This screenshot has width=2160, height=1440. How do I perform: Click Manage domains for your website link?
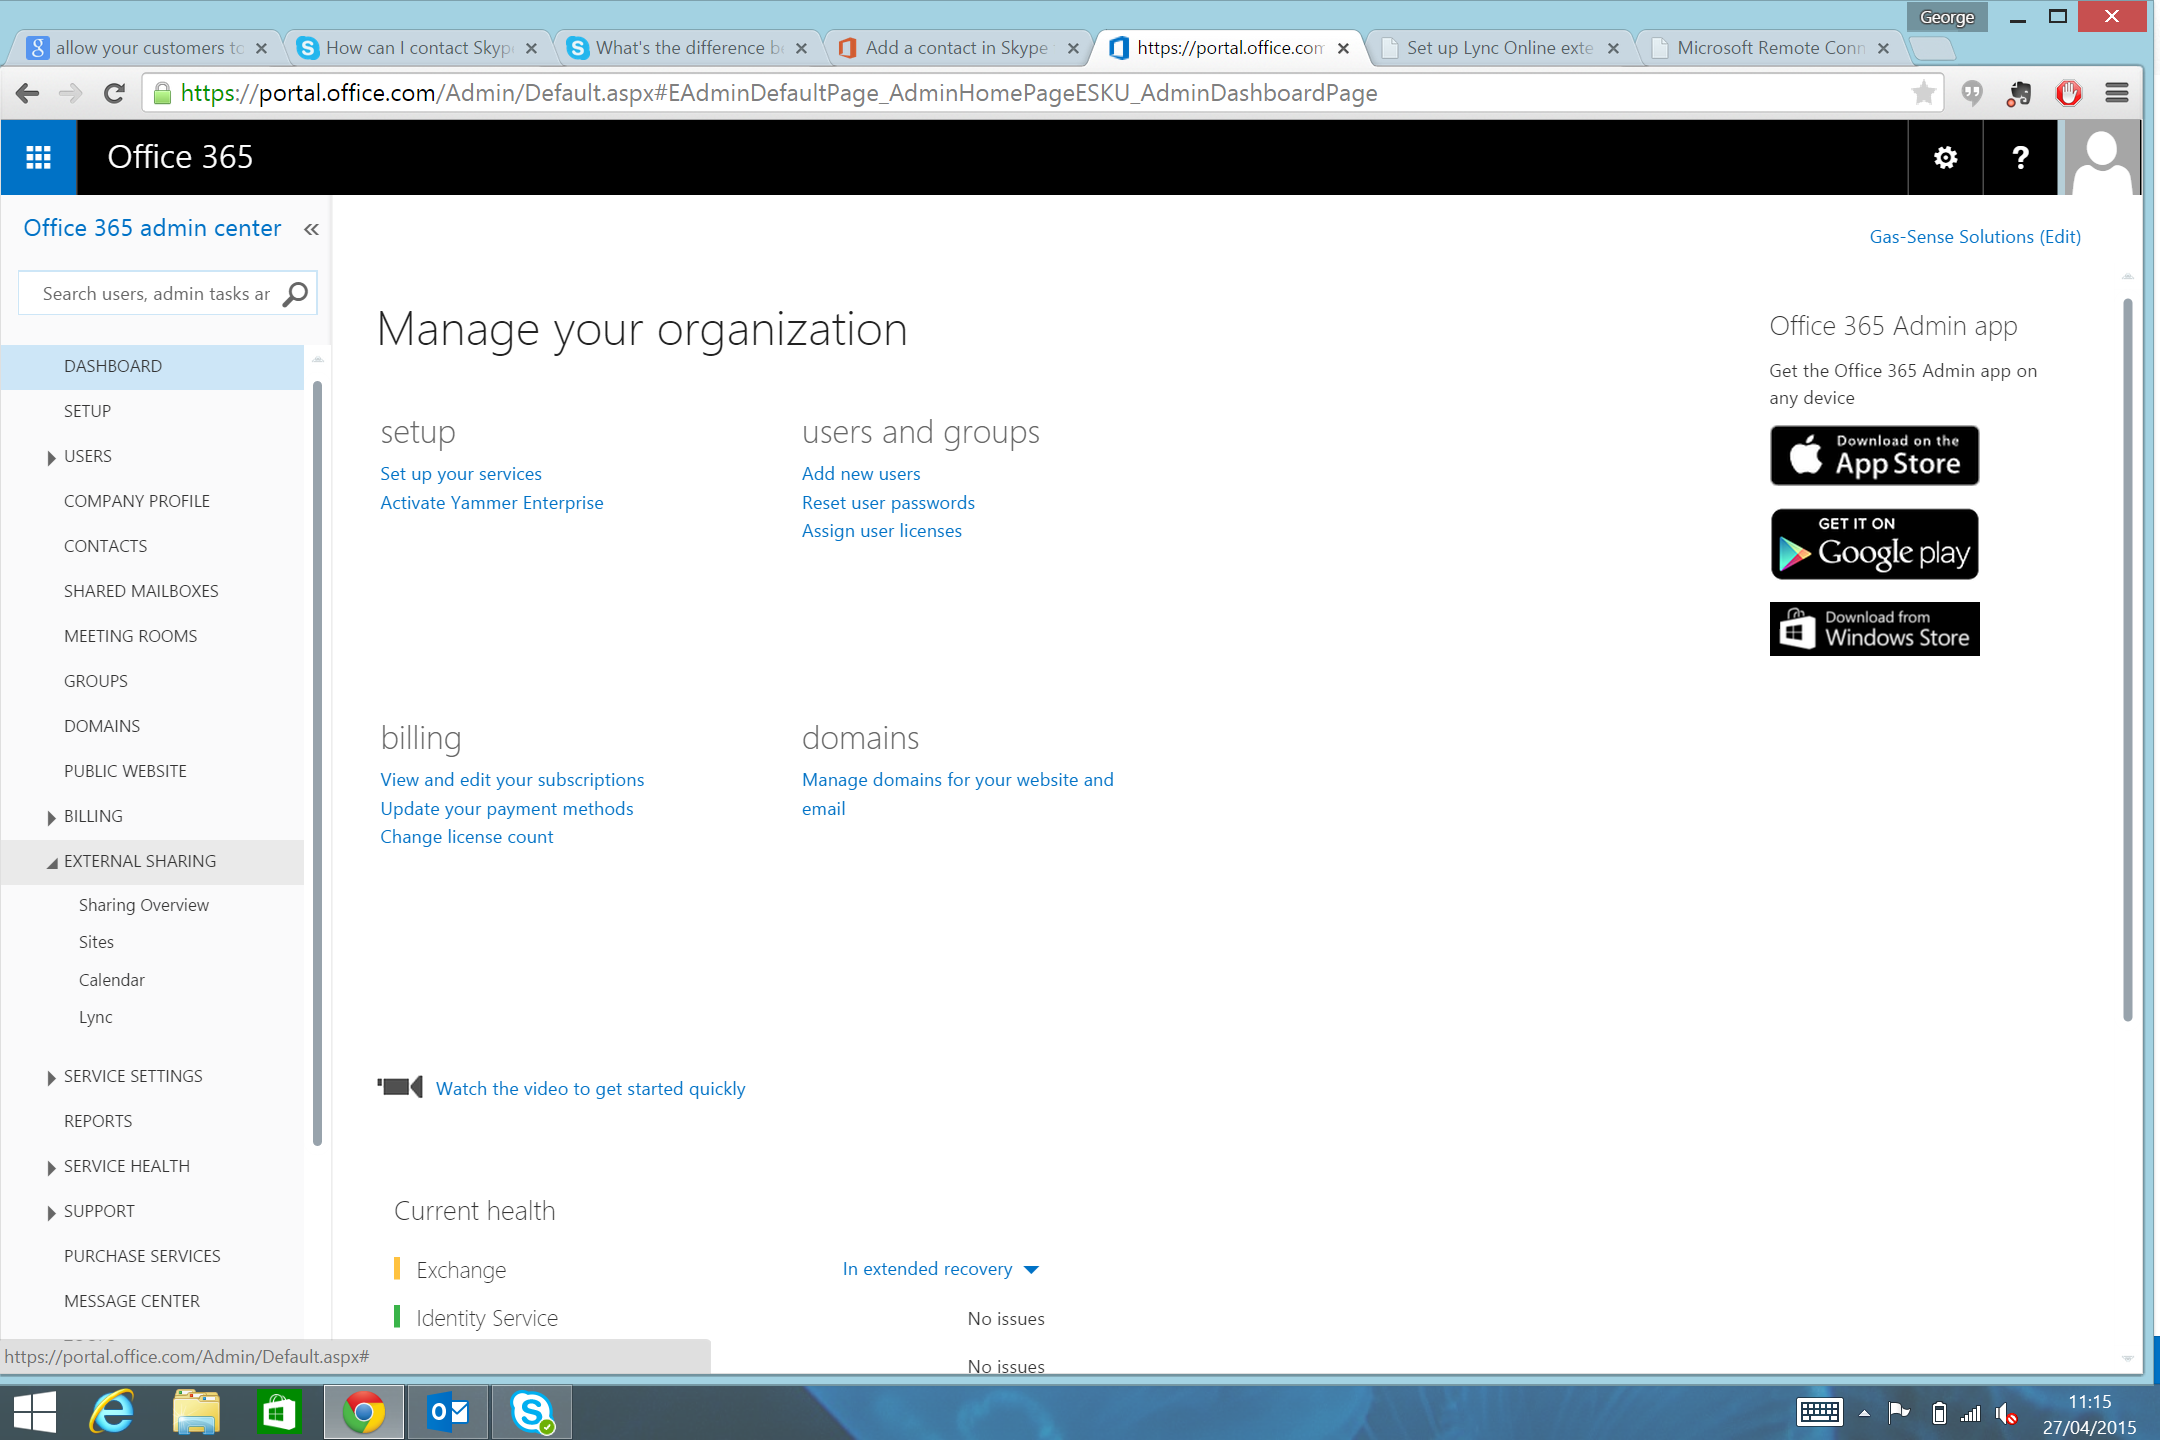pyautogui.click(x=957, y=794)
